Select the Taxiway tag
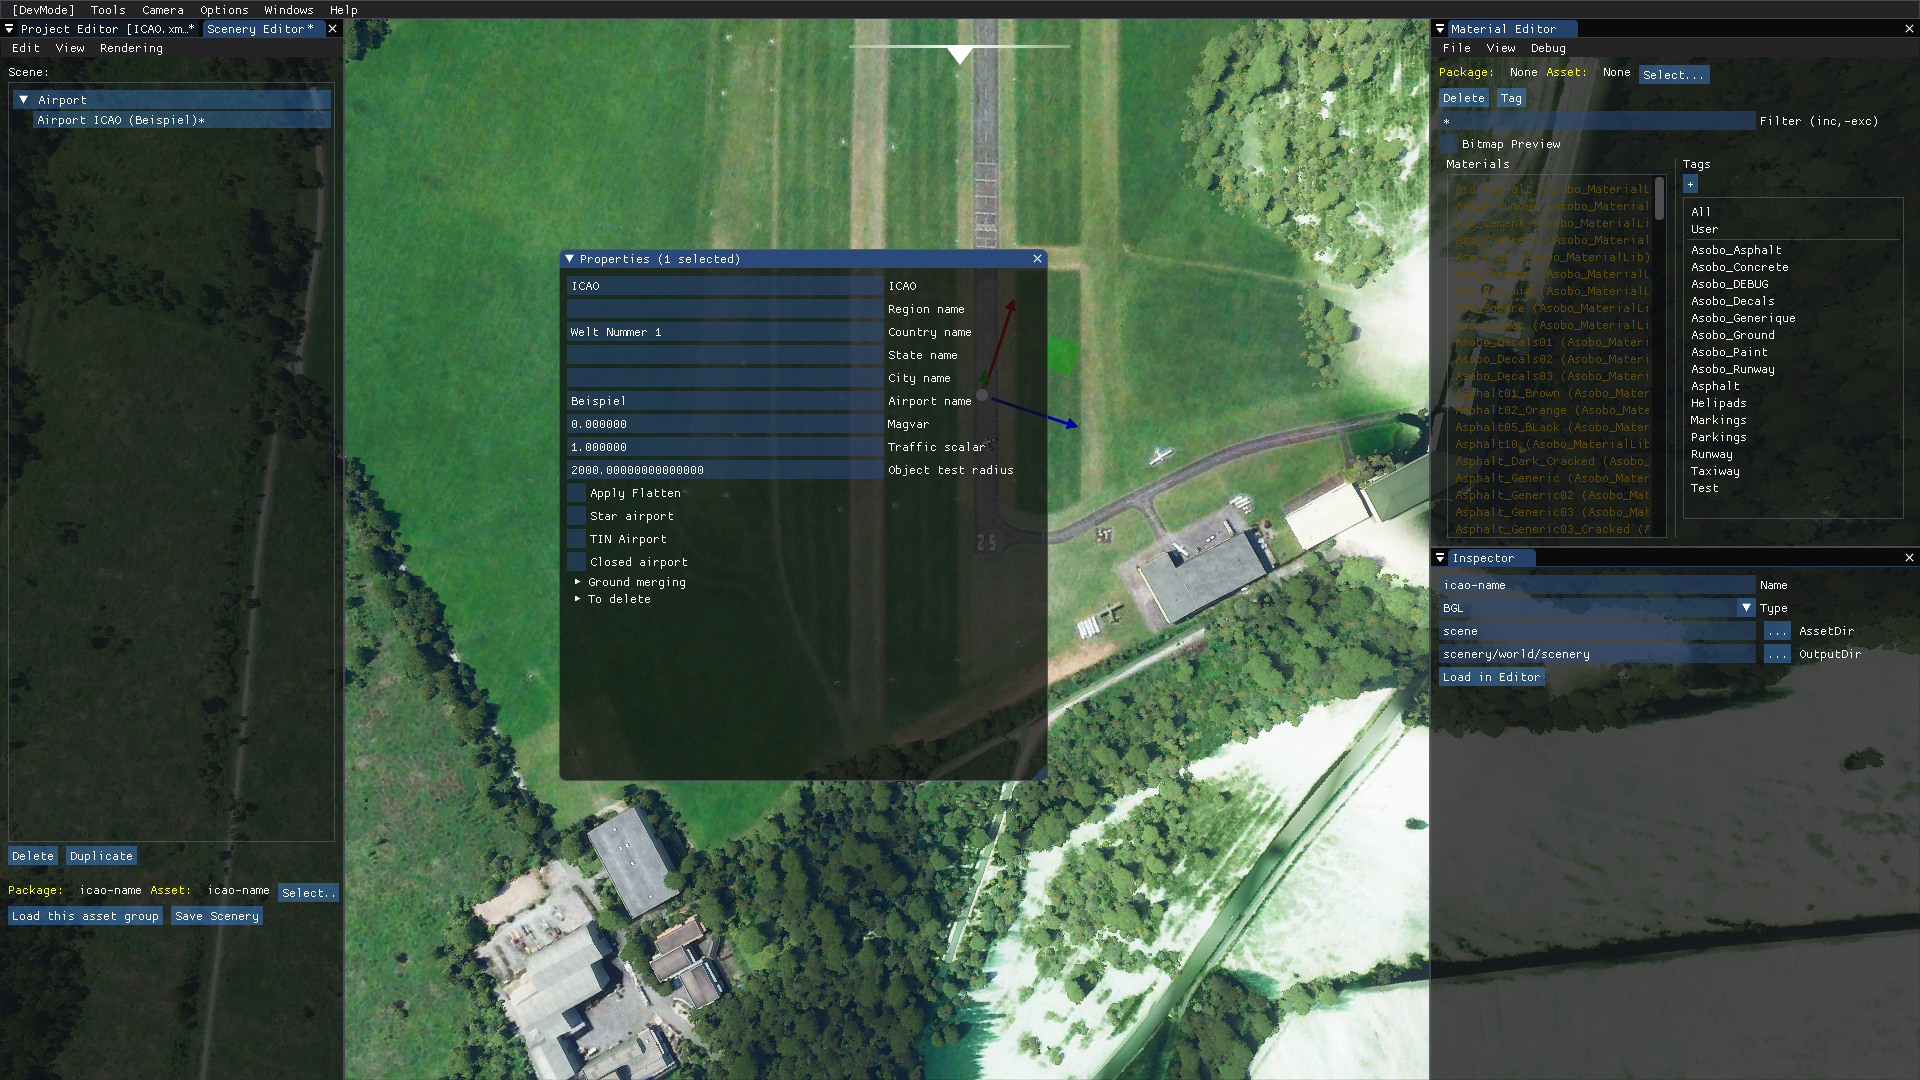Image resolution: width=1920 pixels, height=1080 pixels. click(x=1715, y=471)
